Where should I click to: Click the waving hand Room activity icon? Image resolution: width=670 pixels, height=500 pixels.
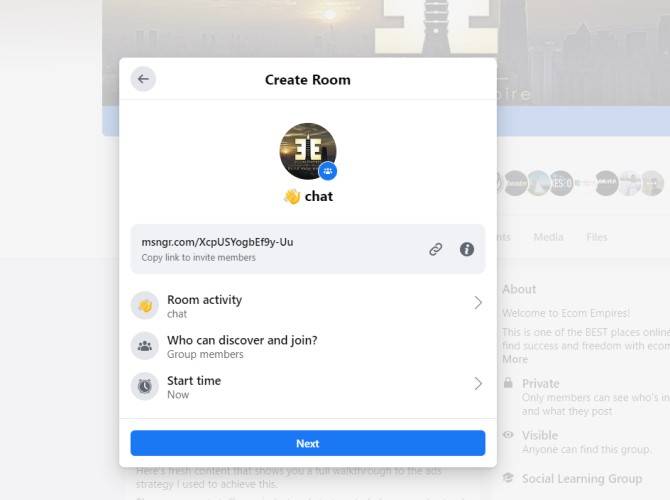click(x=145, y=306)
